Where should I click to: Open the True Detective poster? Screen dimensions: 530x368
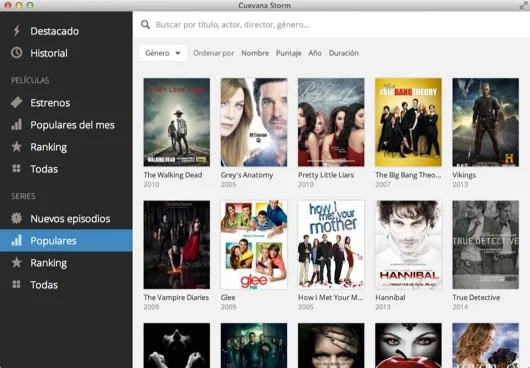coord(485,245)
